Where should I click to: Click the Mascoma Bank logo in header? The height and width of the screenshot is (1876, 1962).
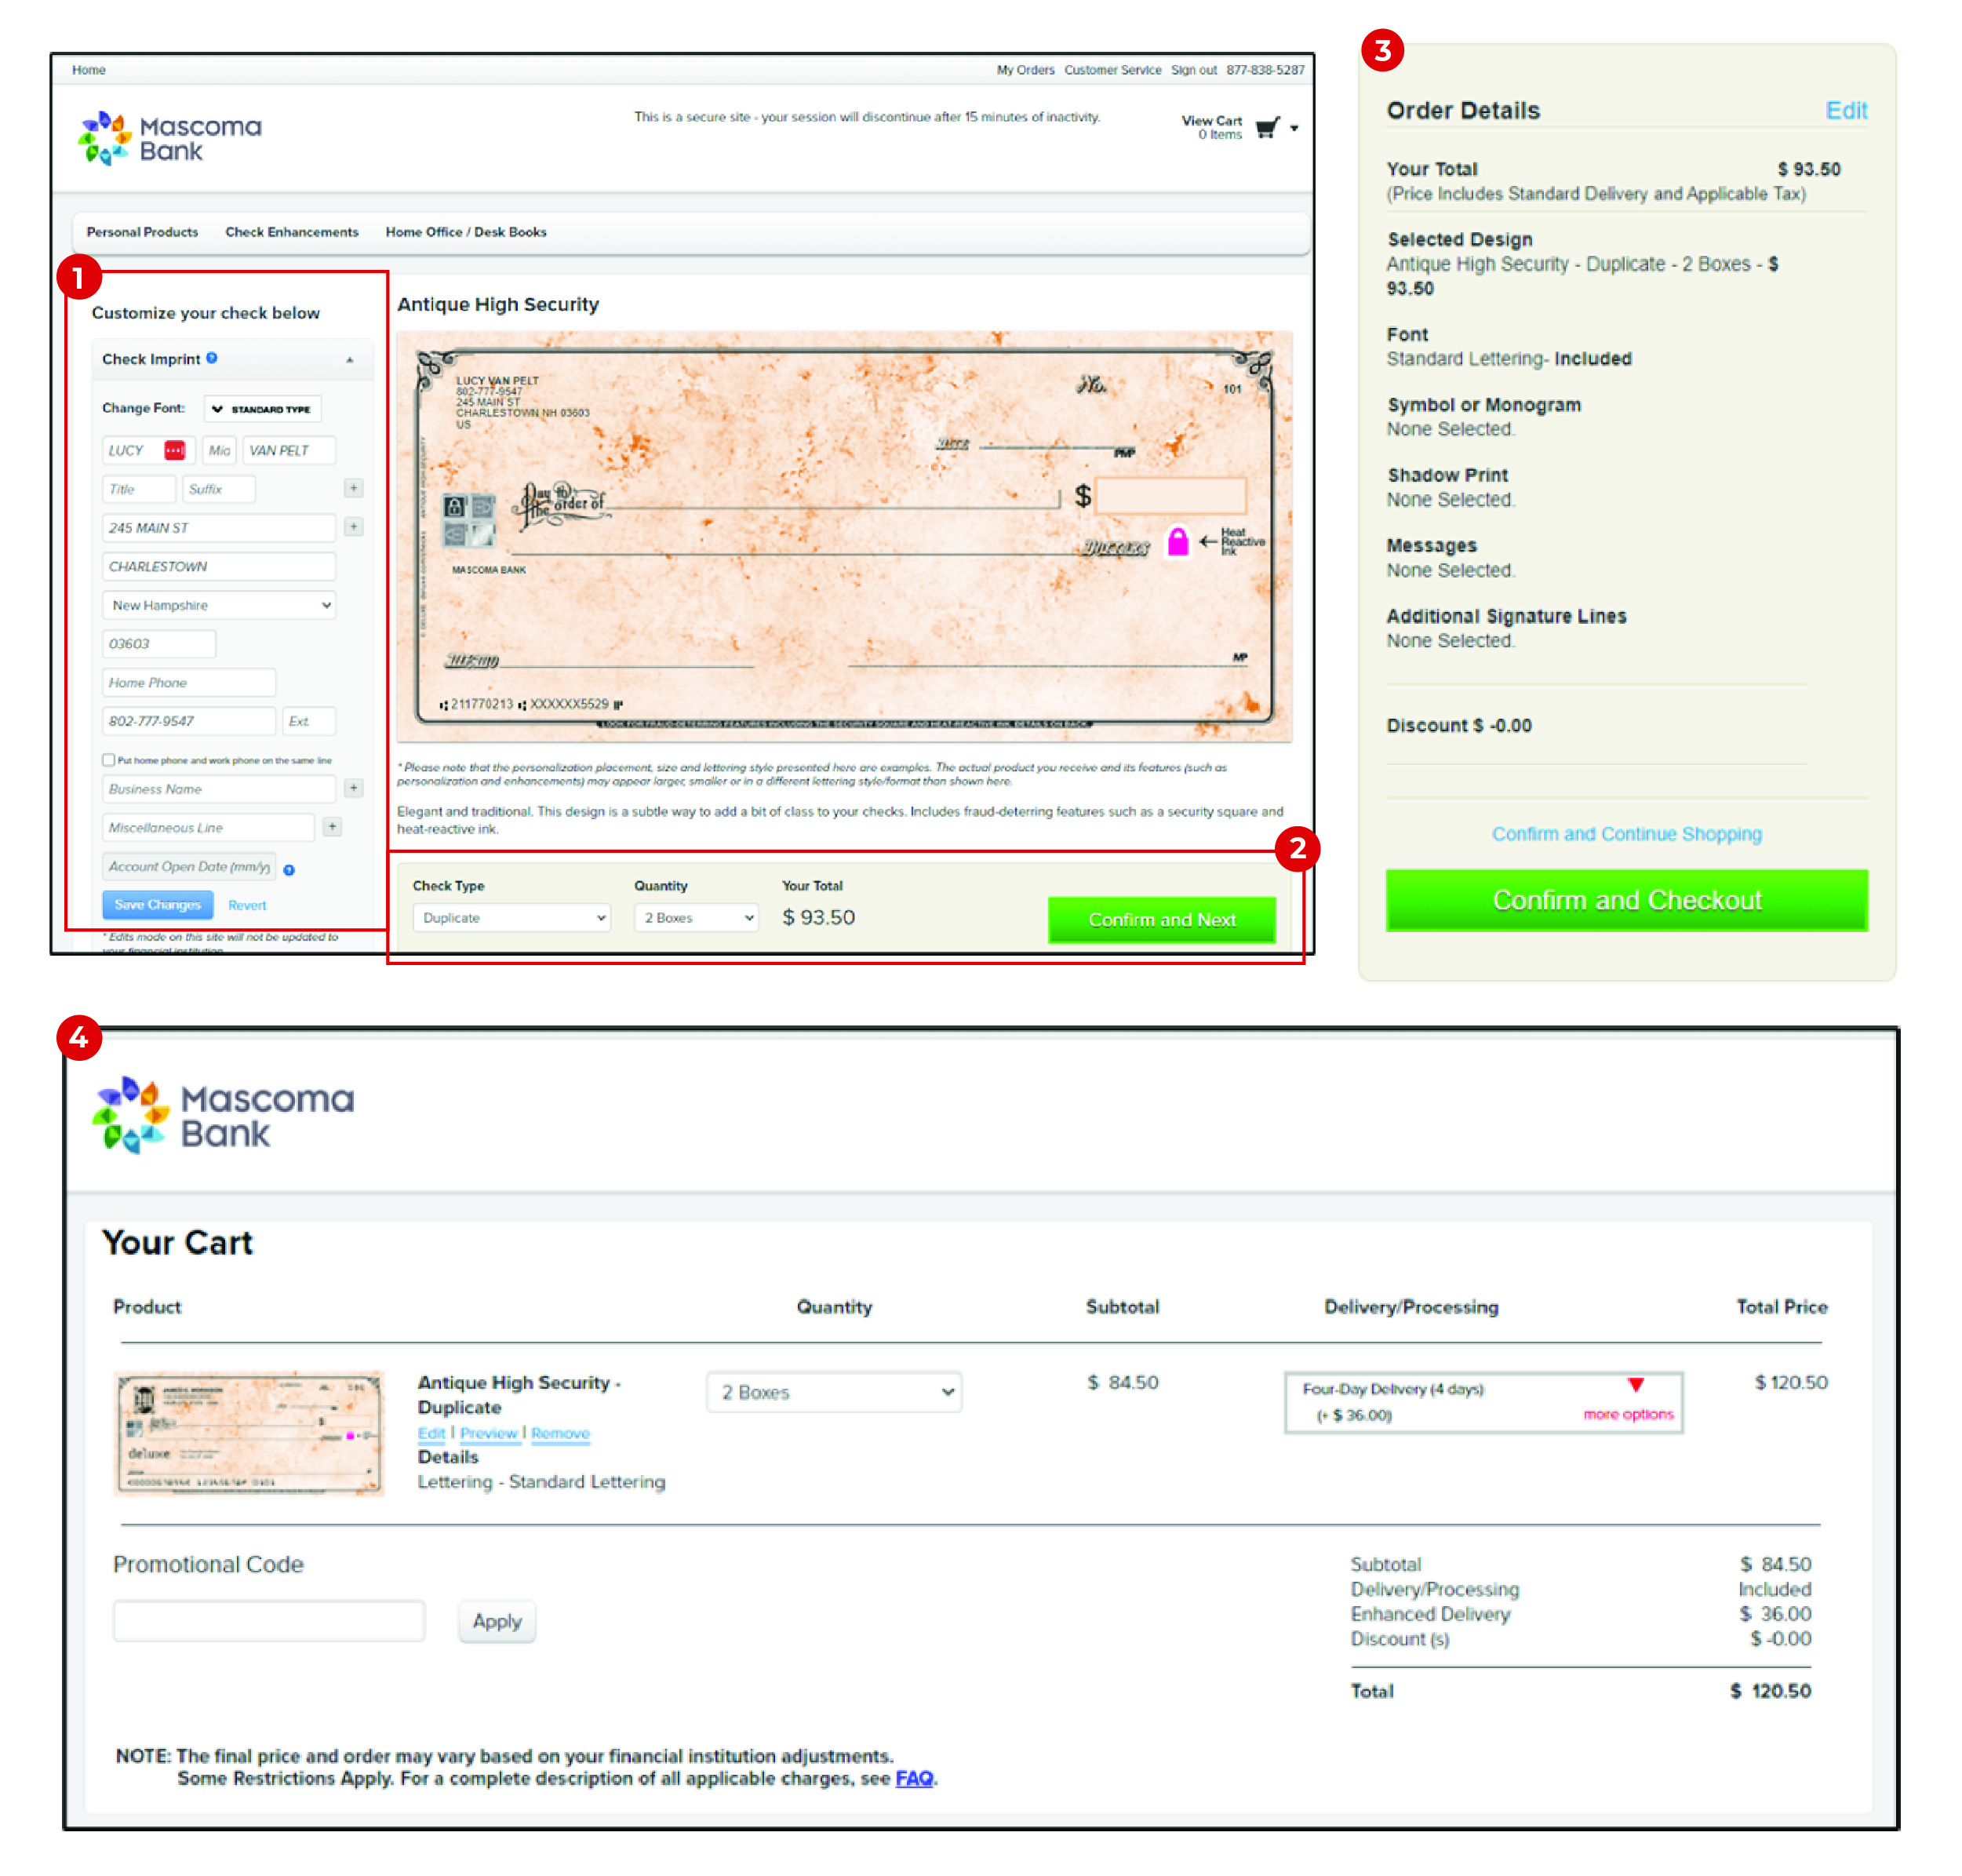point(170,138)
